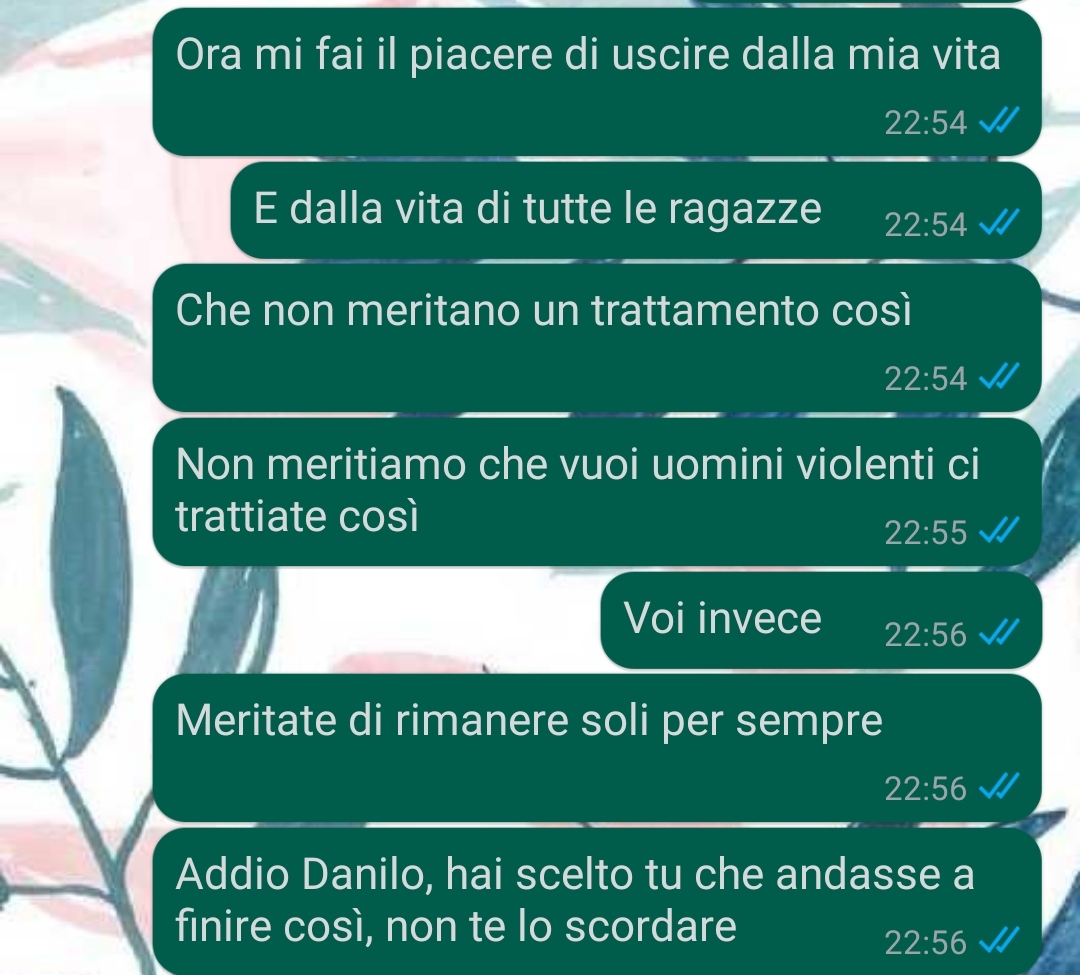Click the 22:54 timestamp on the first message

[926, 123]
